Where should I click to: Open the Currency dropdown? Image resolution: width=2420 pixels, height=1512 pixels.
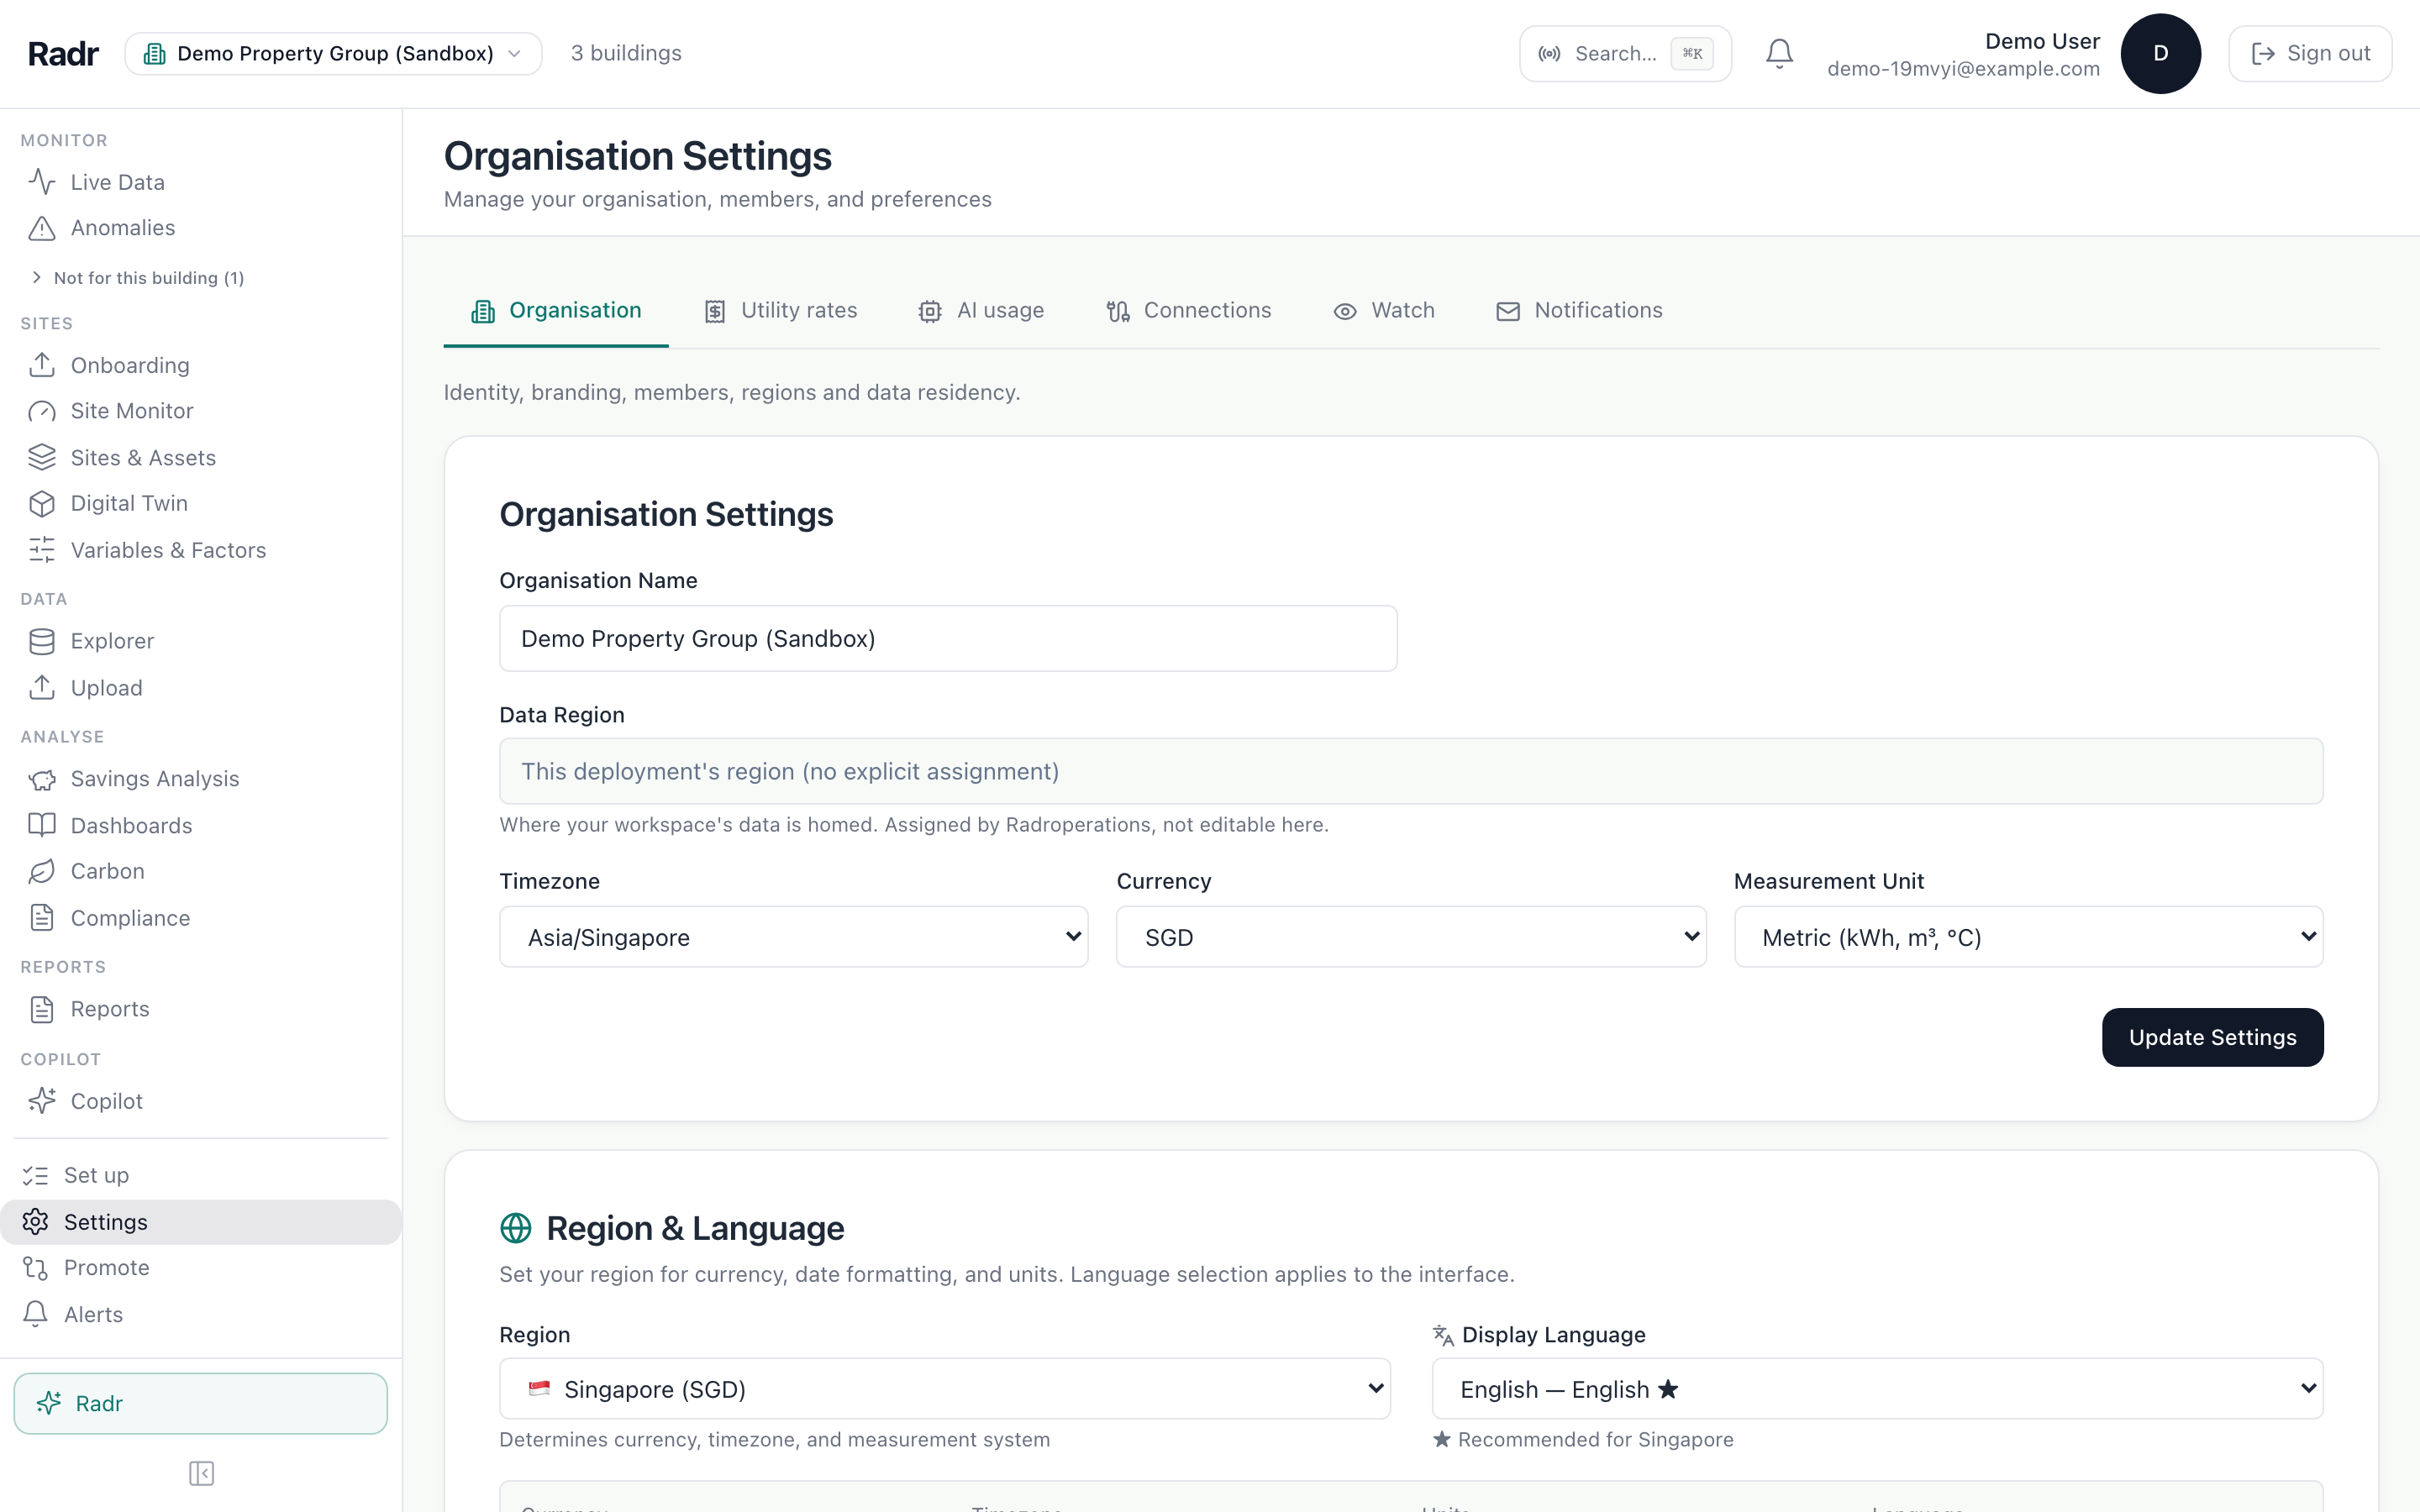pyautogui.click(x=1410, y=937)
